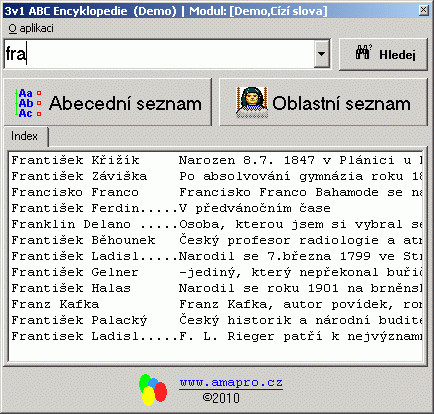The image size is (434, 414).
Task: Select the Frantisek Ladisl. Rieger entry
Action: tap(216, 336)
